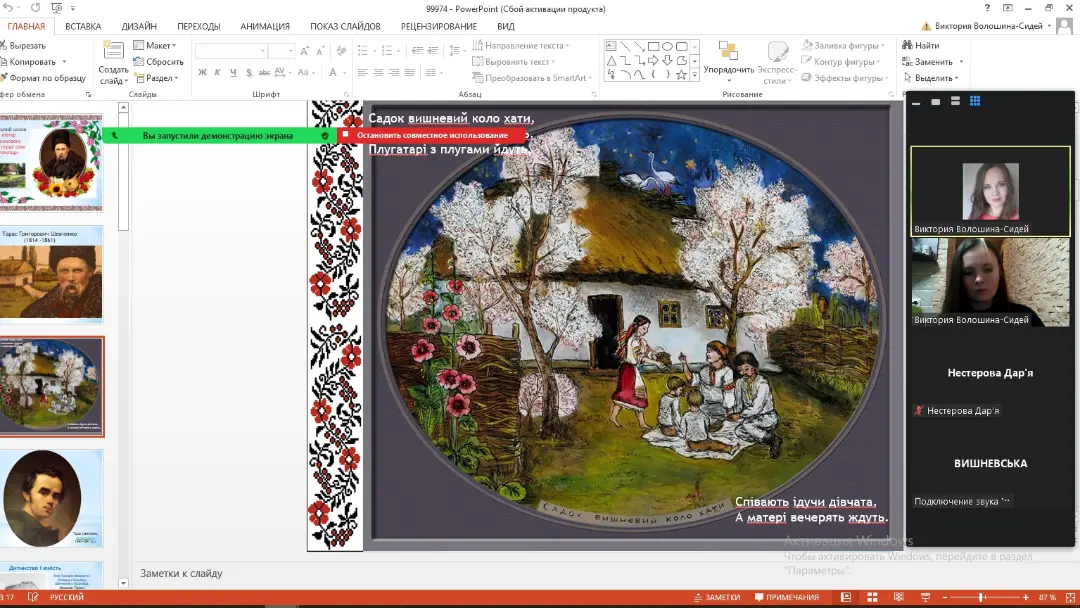Click the Создать слайд (New Slide) icon
Viewport: 1080px width, 608px height.
pos(113,51)
